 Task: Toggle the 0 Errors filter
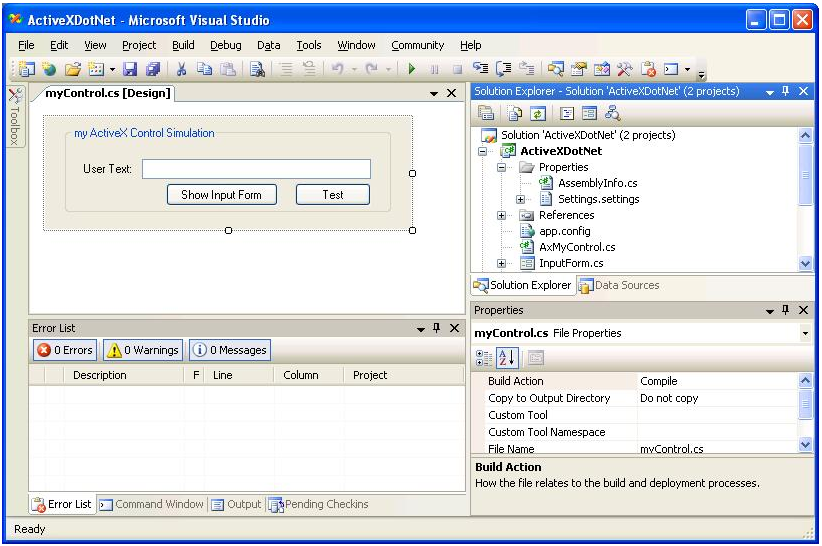[x=66, y=350]
